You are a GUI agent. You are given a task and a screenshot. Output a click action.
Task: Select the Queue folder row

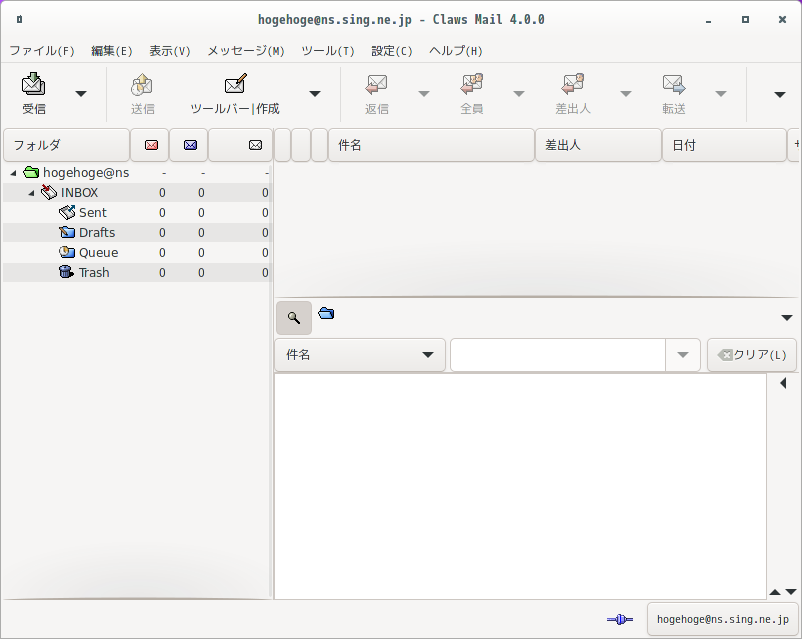click(138, 252)
